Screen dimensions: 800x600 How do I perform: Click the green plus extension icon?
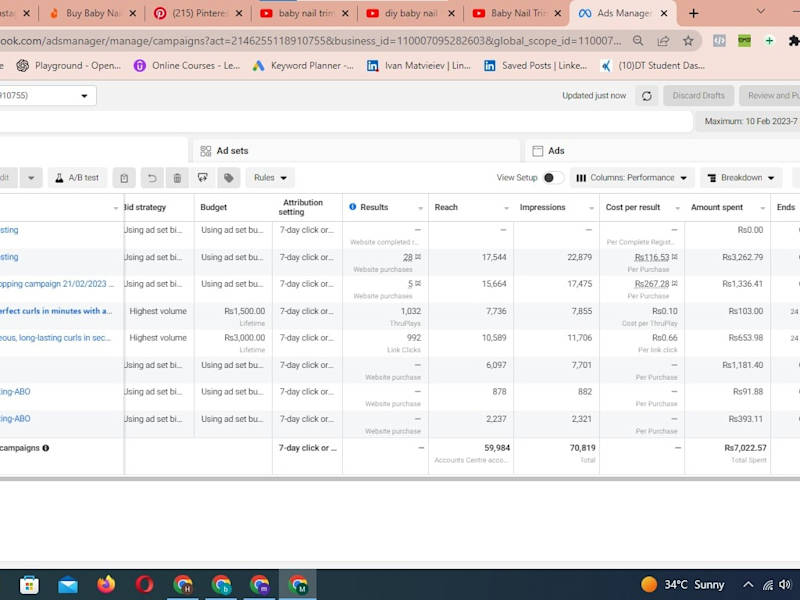tap(769, 41)
